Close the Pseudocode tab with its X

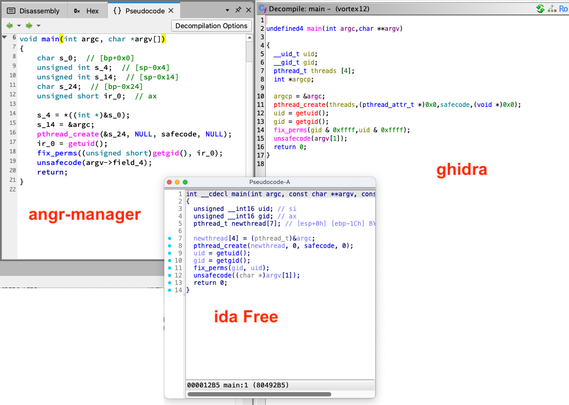coord(171,11)
